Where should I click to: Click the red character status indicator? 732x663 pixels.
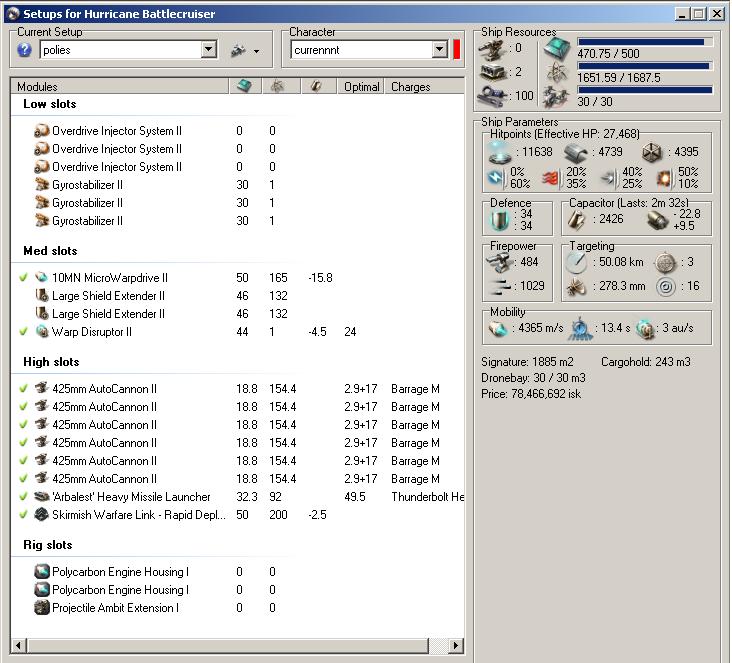pyautogui.click(x=457, y=49)
